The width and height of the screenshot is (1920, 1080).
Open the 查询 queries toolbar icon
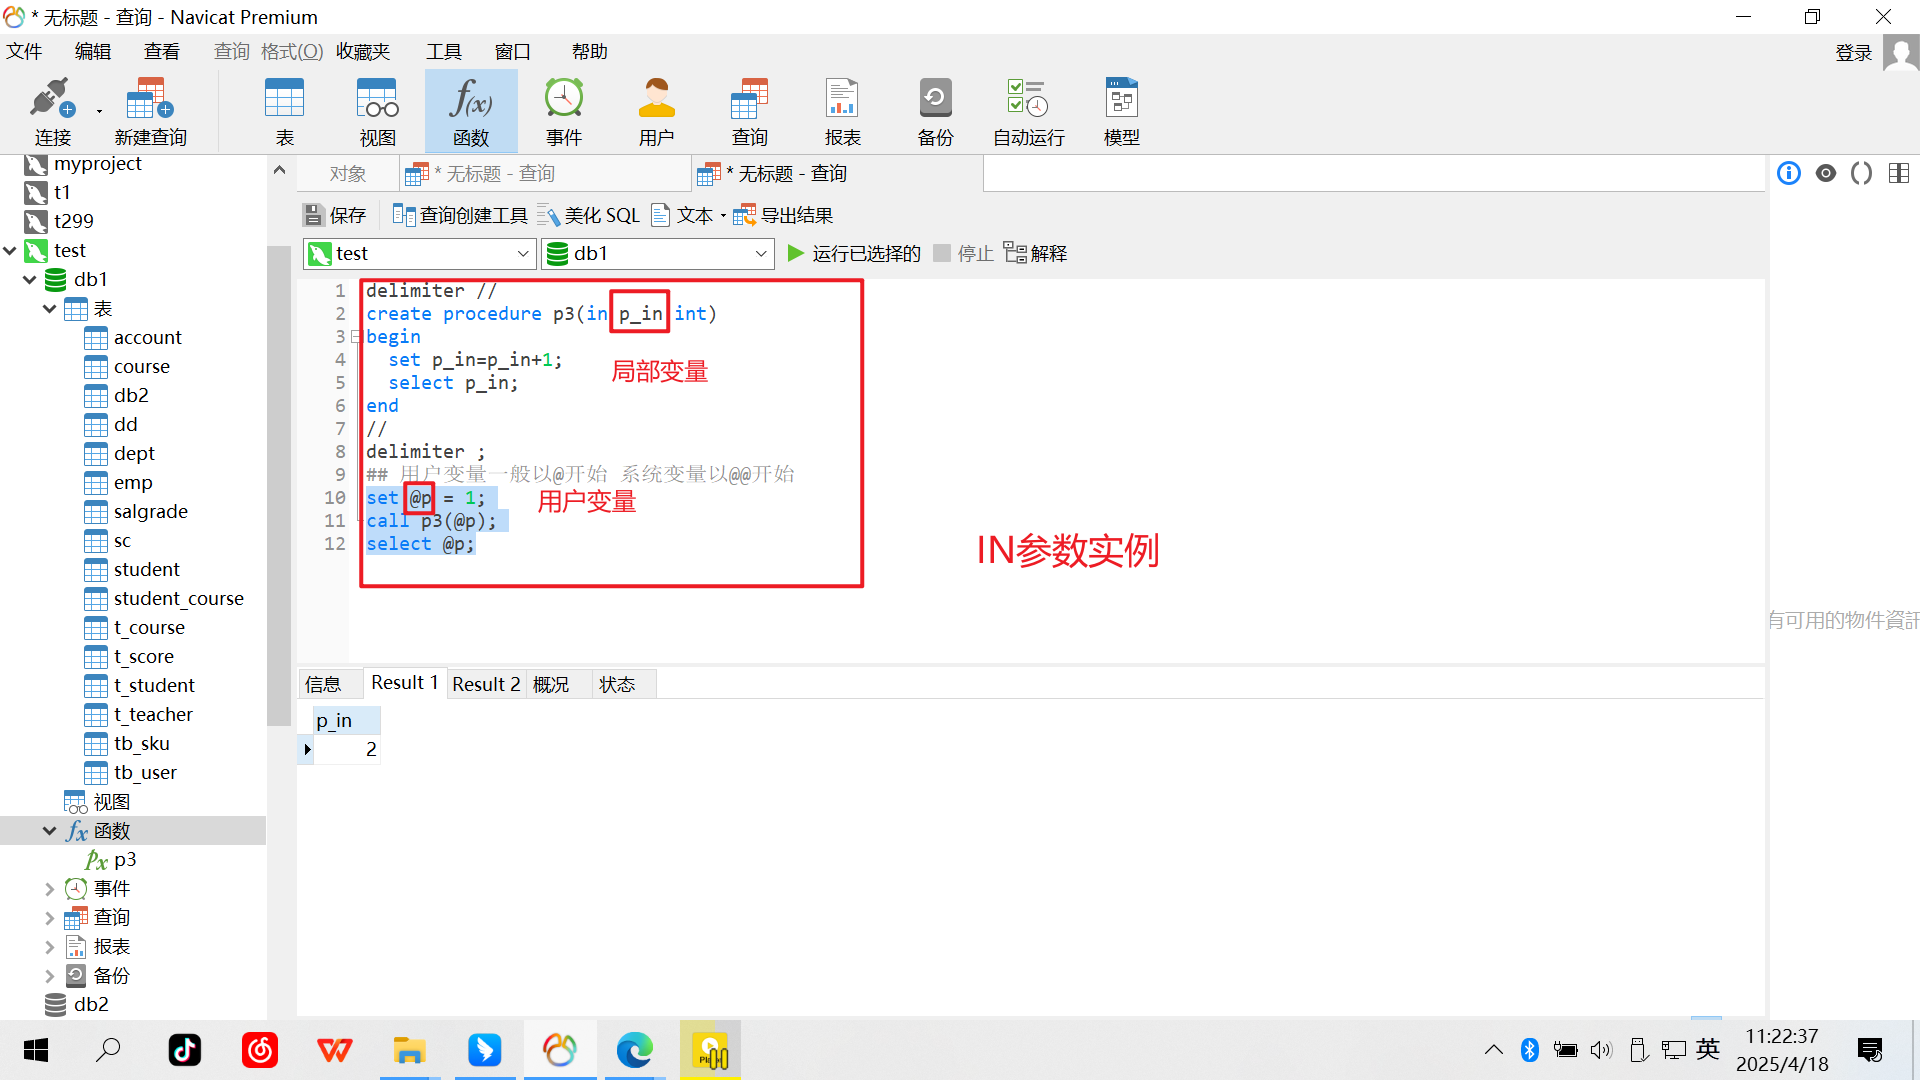tap(750, 112)
